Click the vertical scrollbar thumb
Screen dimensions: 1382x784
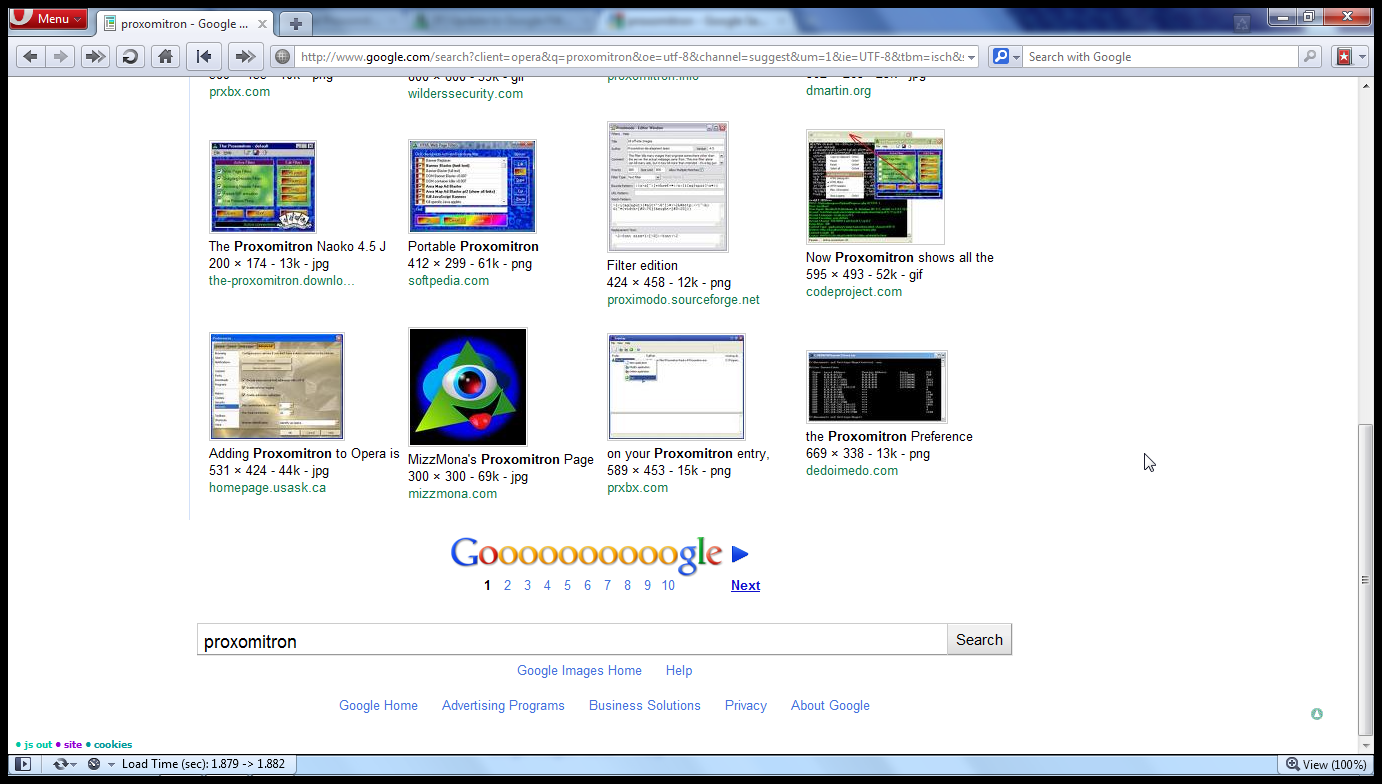point(1366,578)
